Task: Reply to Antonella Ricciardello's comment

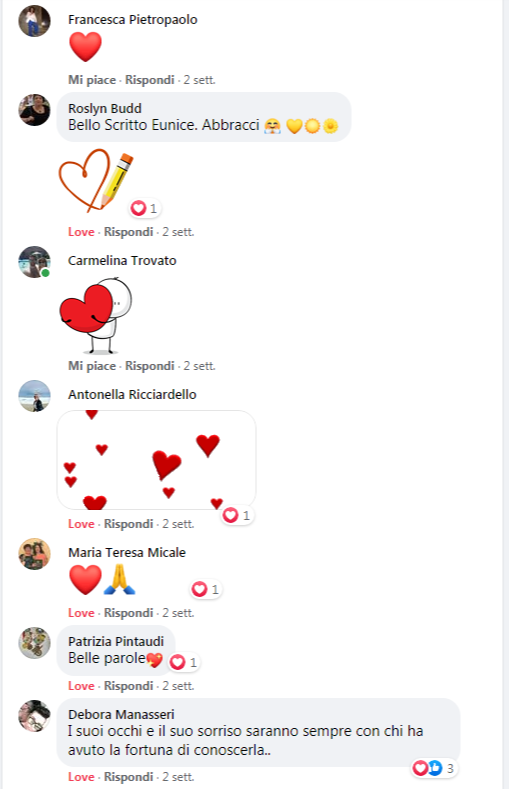Action: tap(128, 524)
